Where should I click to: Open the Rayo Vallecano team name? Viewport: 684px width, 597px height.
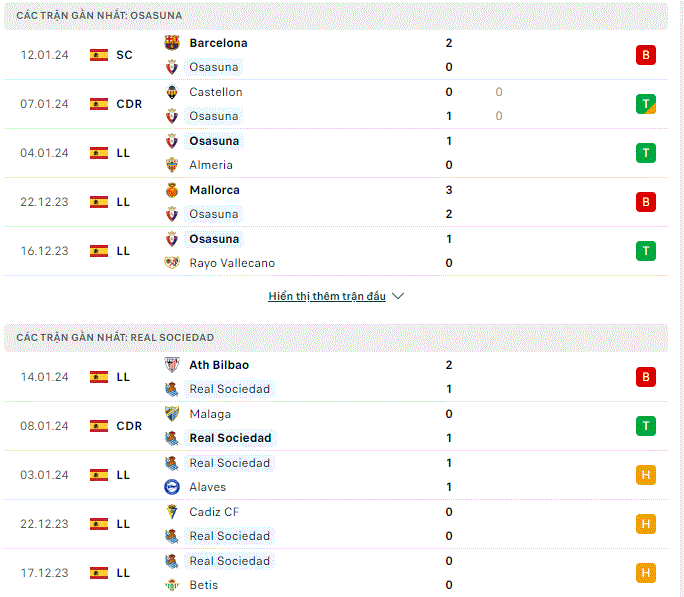pyautogui.click(x=232, y=263)
